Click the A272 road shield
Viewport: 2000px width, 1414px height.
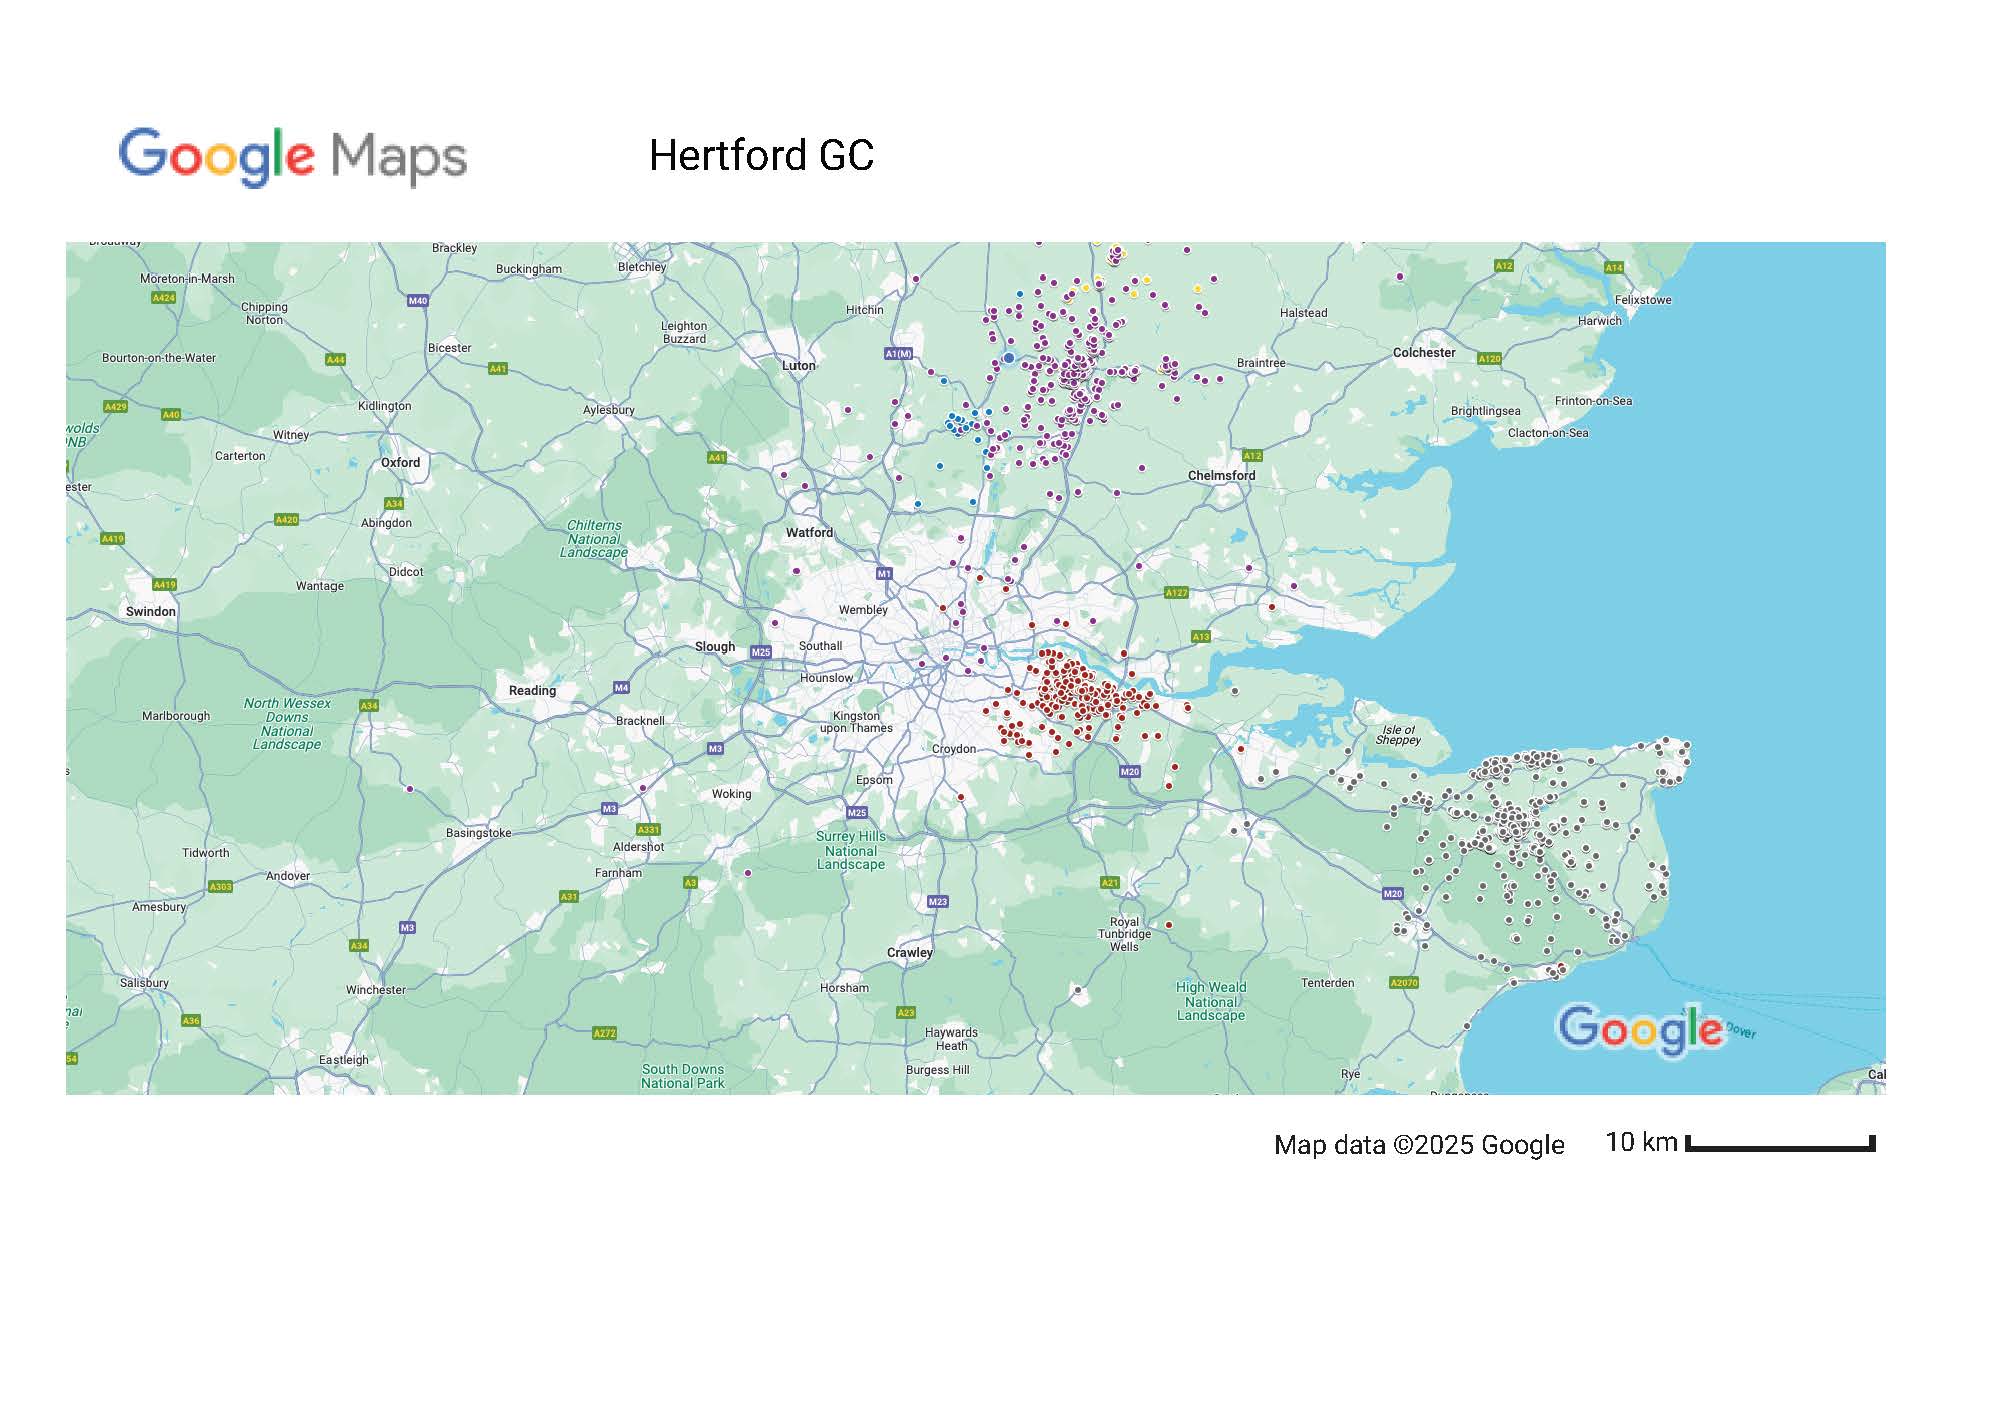pyautogui.click(x=605, y=1033)
